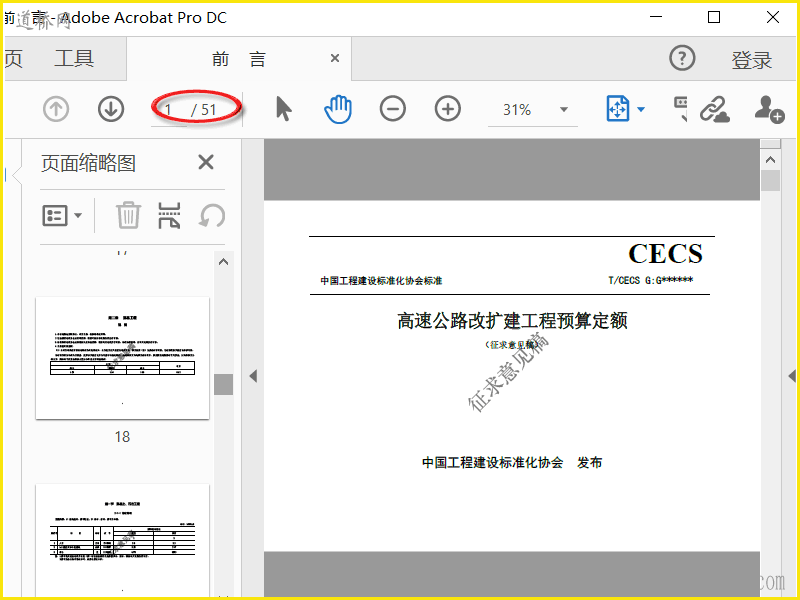Open the Help question mark icon
The height and width of the screenshot is (600, 800).
(682, 58)
